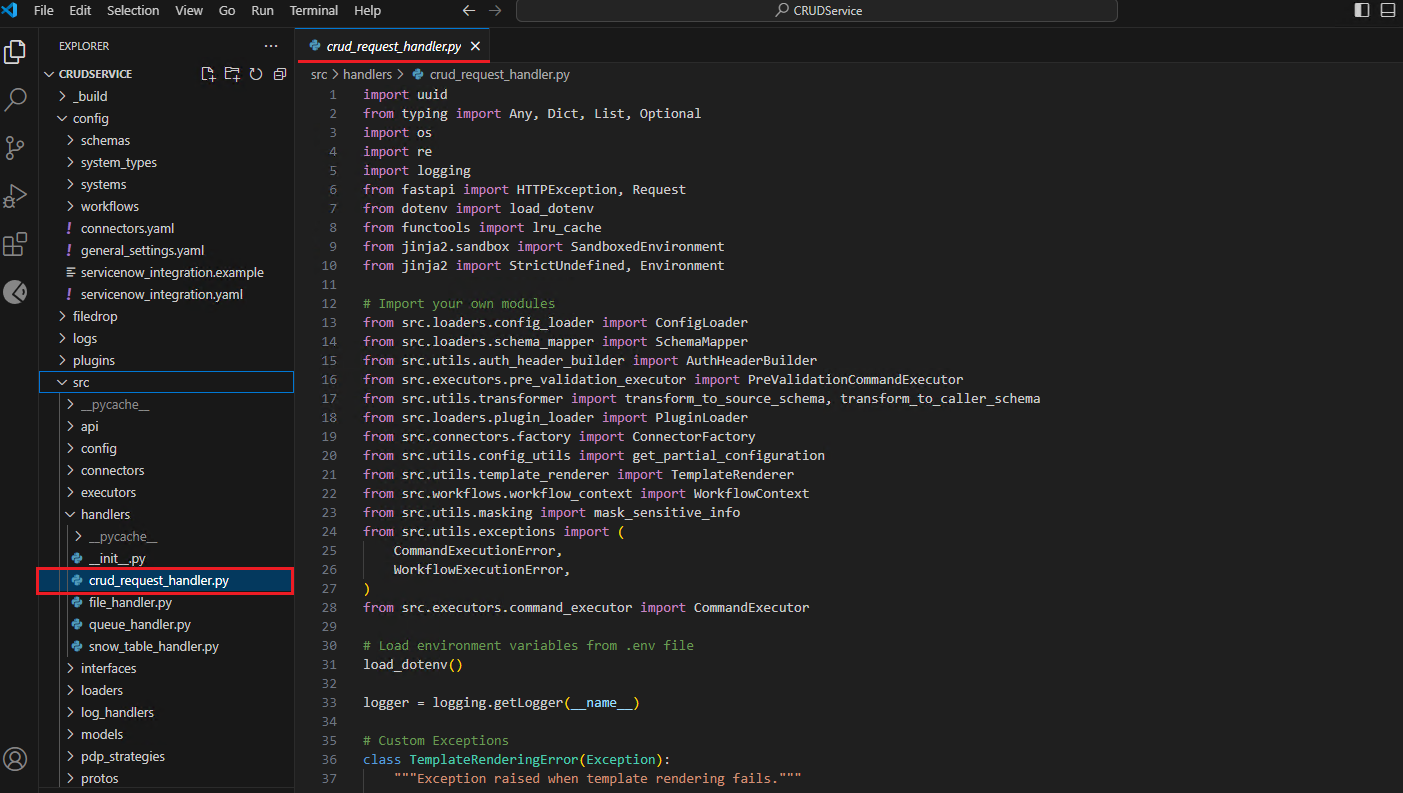This screenshot has width=1403, height=793.
Task: Expand the plugins folder
Action: (x=166, y=360)
